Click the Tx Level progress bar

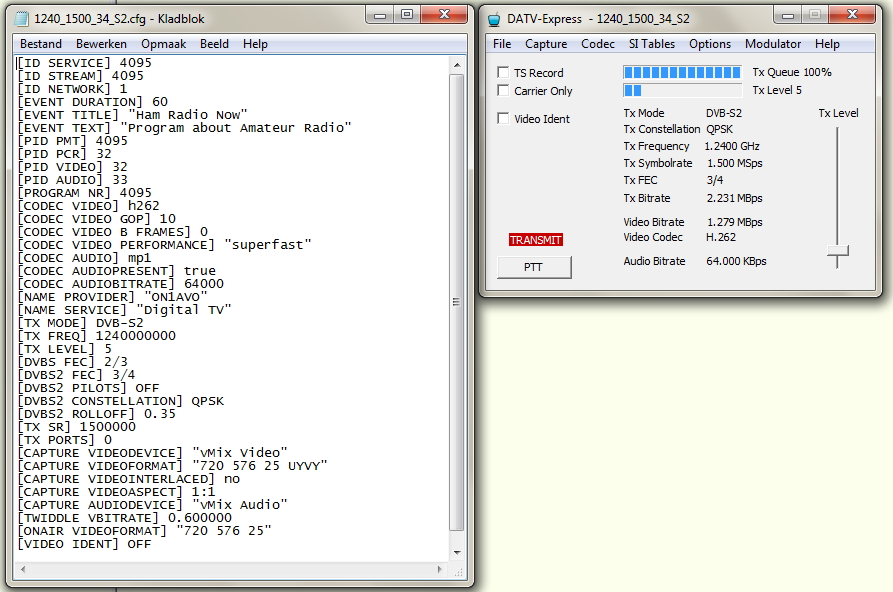click(x=683, y=90)
